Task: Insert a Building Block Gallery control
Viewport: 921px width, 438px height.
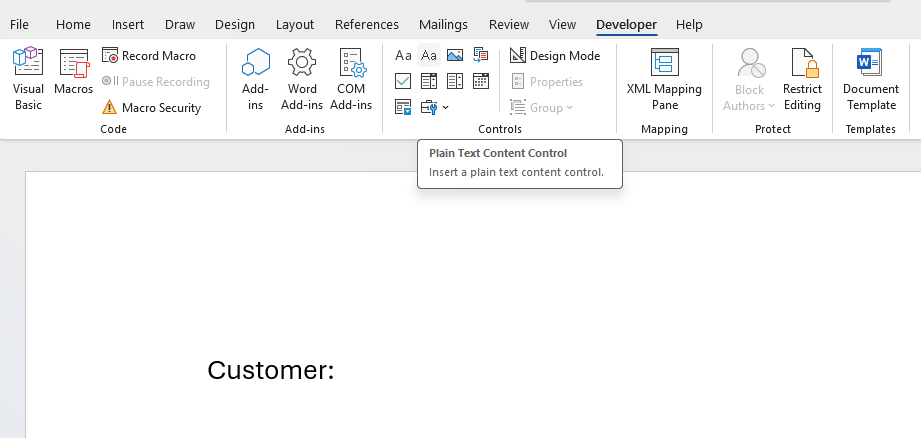Action: 481,56
